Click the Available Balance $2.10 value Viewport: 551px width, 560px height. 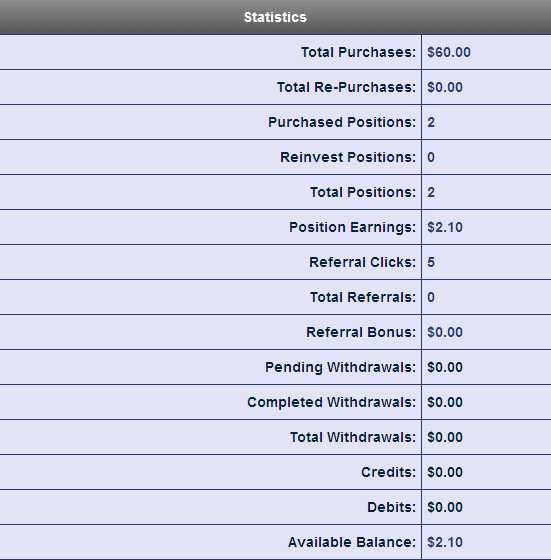pos(445,542)
